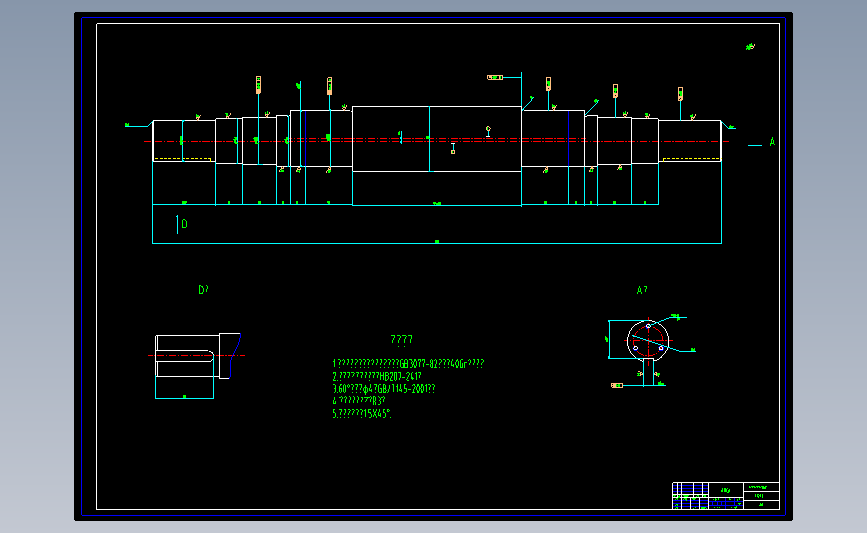Select note line containing HB207-241
The height and width of the screenshot is (533, 867).
[377, 377]
